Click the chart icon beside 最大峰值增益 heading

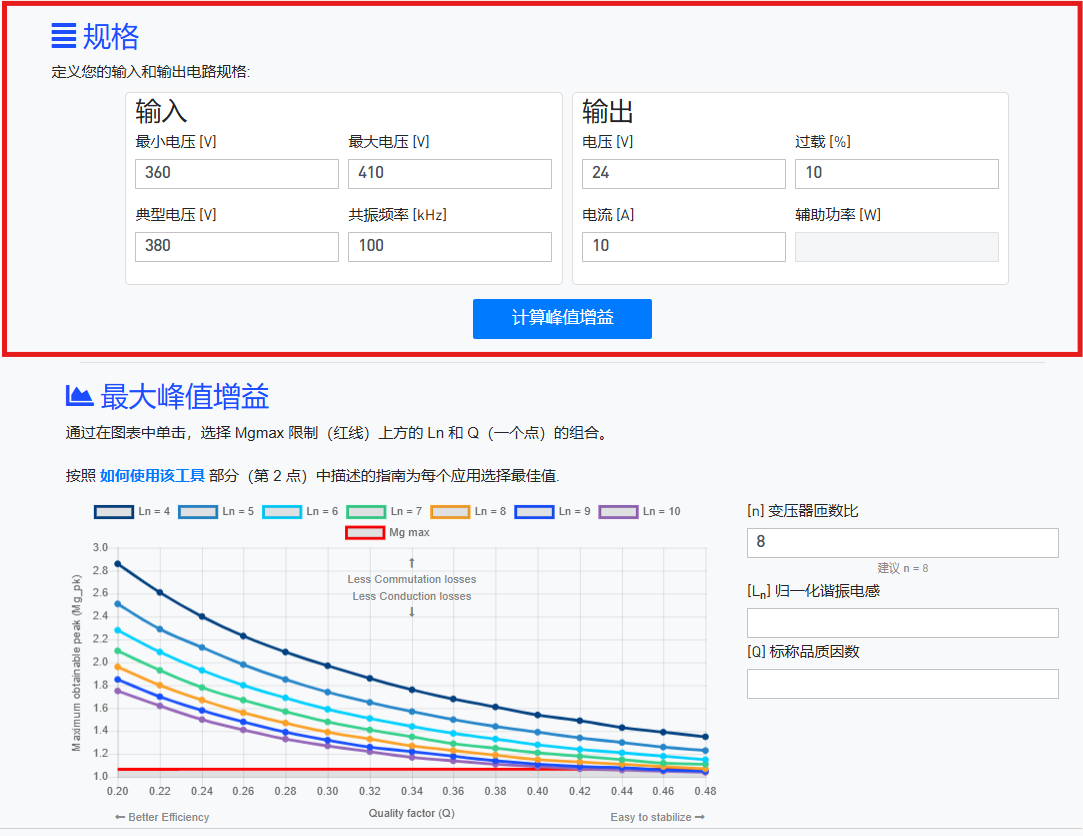79,396
